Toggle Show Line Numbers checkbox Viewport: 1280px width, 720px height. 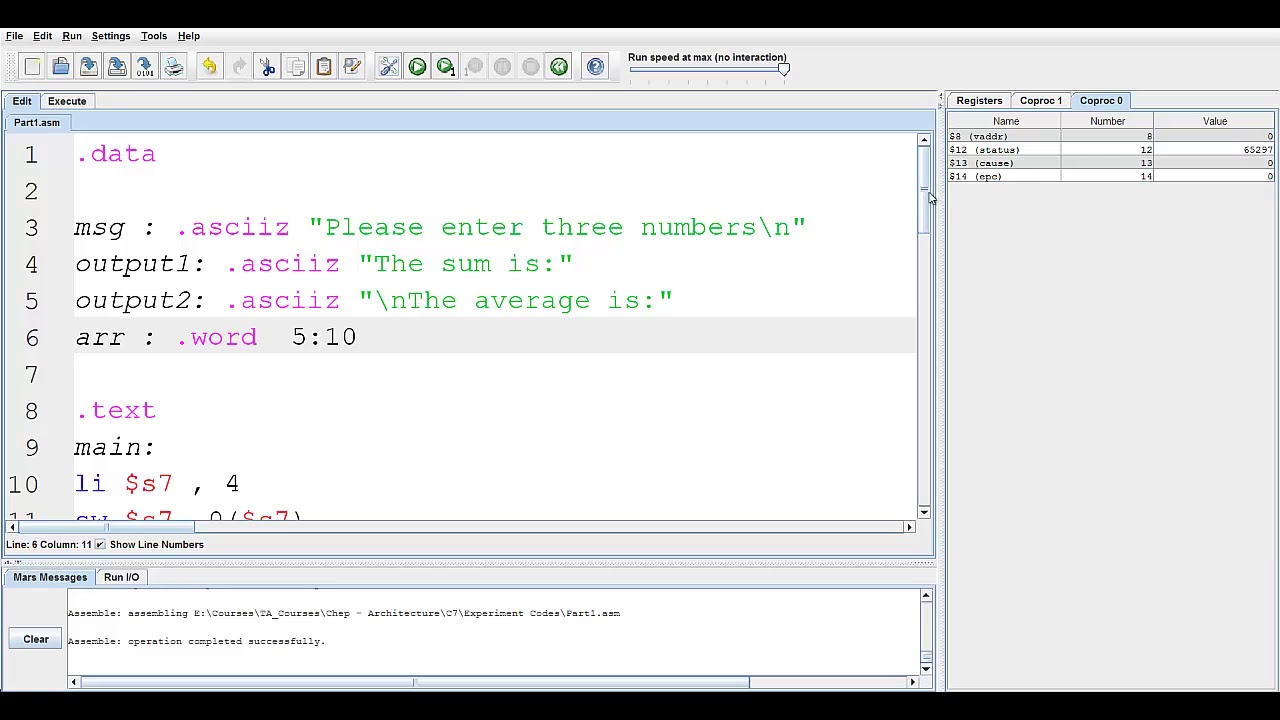point(100,545)
